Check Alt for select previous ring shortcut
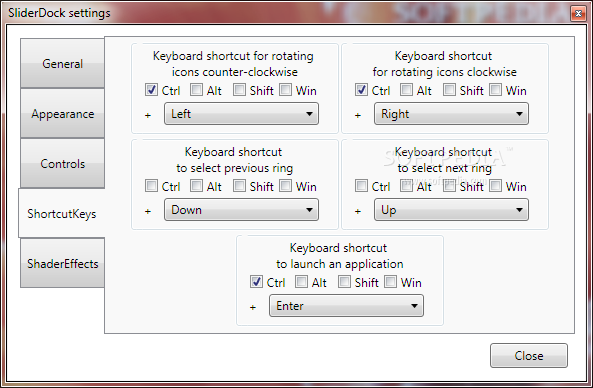 196,186
